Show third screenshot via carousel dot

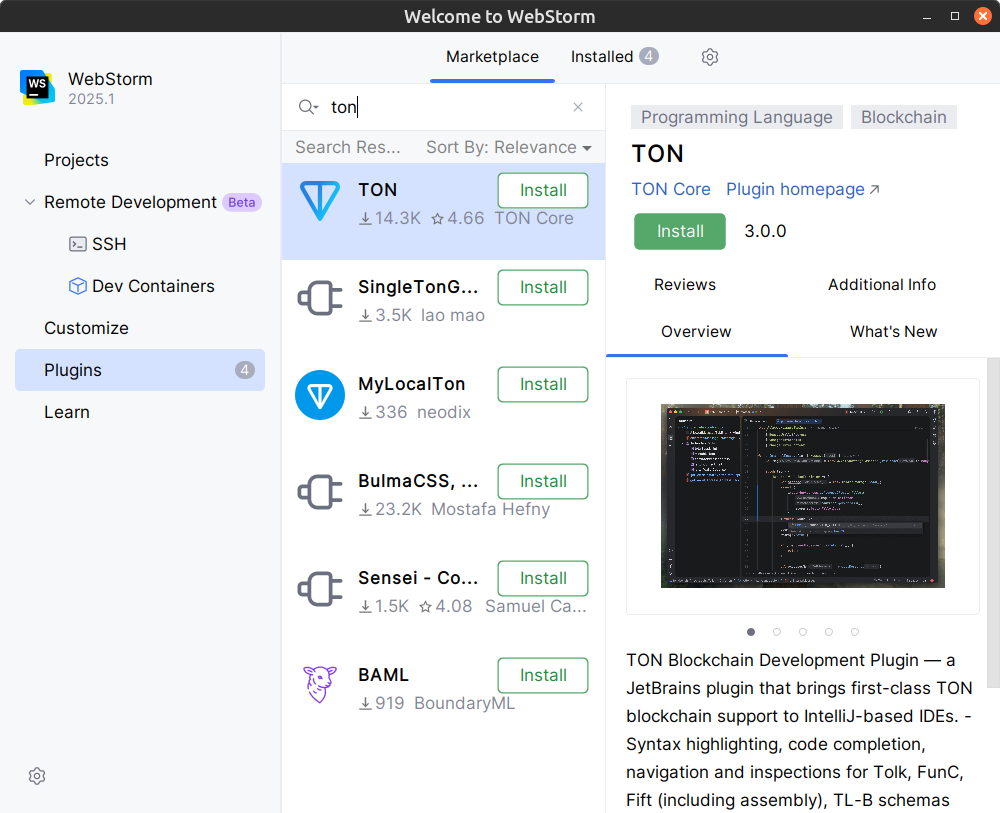[x=803, y=632]
